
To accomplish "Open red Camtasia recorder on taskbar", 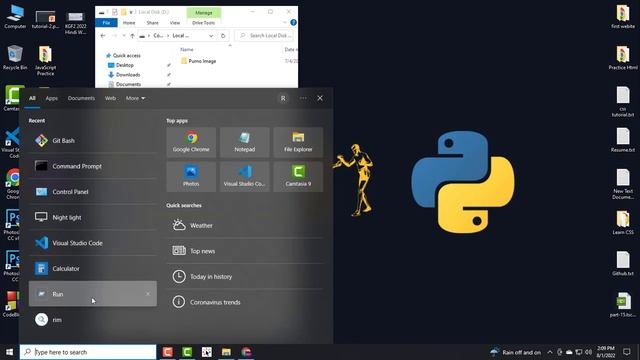I will coord(167,352).
